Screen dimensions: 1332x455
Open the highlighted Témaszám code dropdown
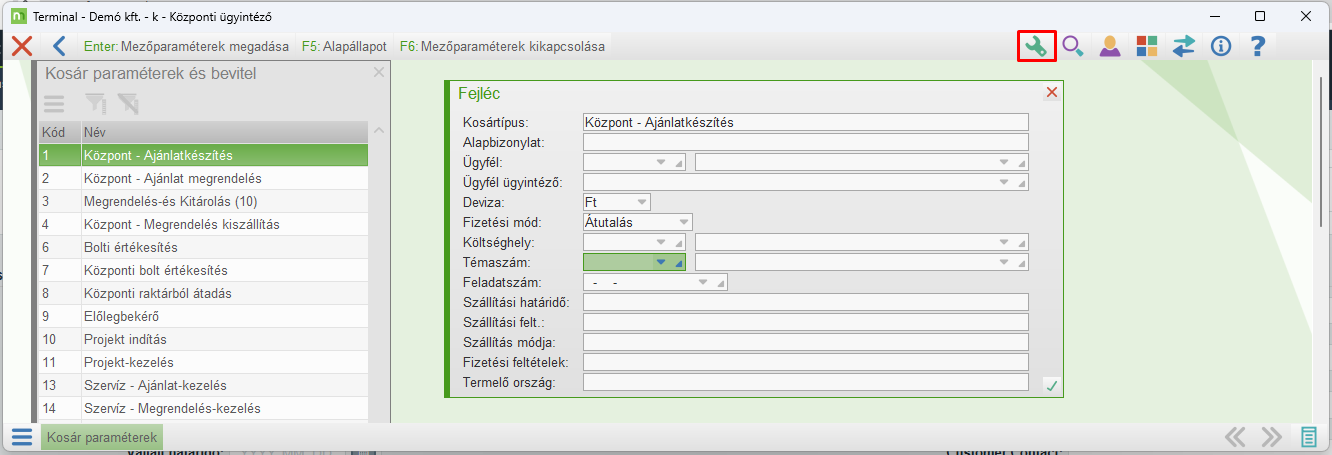click(x=660, y=262)
